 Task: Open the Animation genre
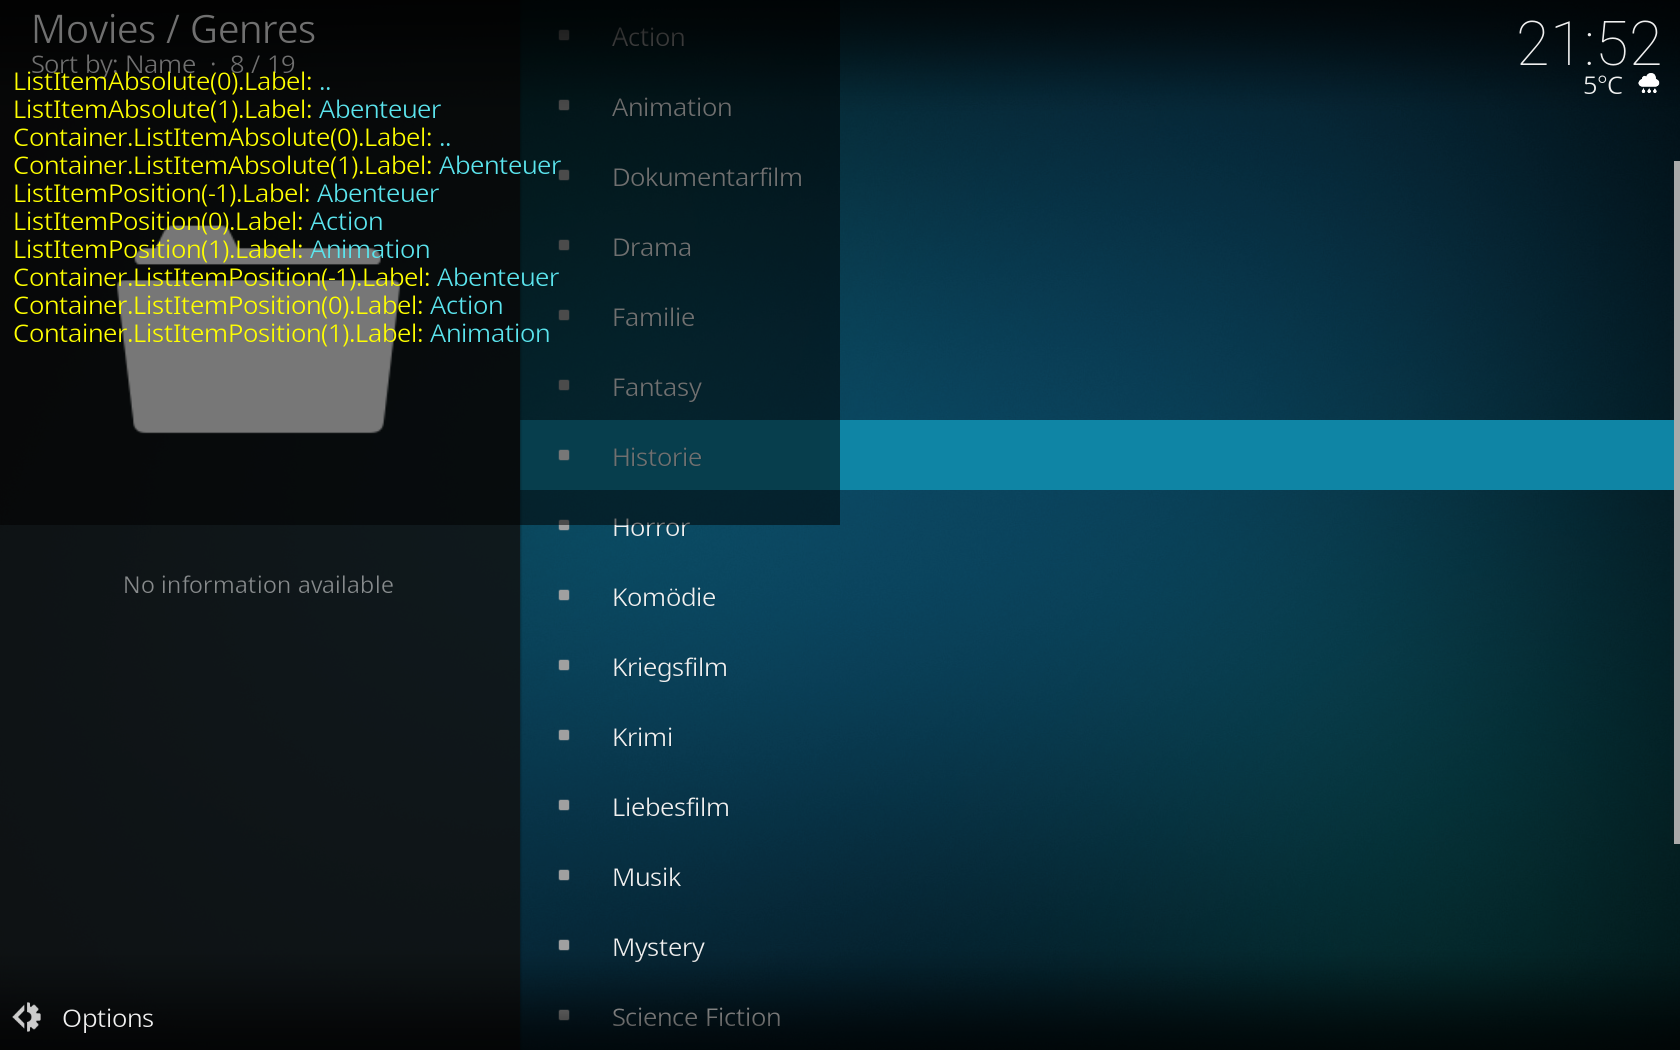(x=671, y=107)
